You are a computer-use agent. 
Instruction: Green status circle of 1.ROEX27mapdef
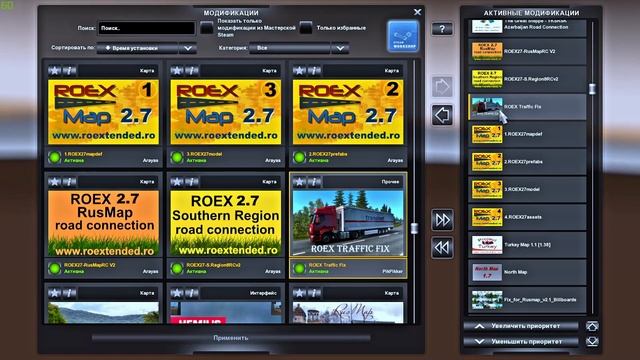tap(54, 157)
